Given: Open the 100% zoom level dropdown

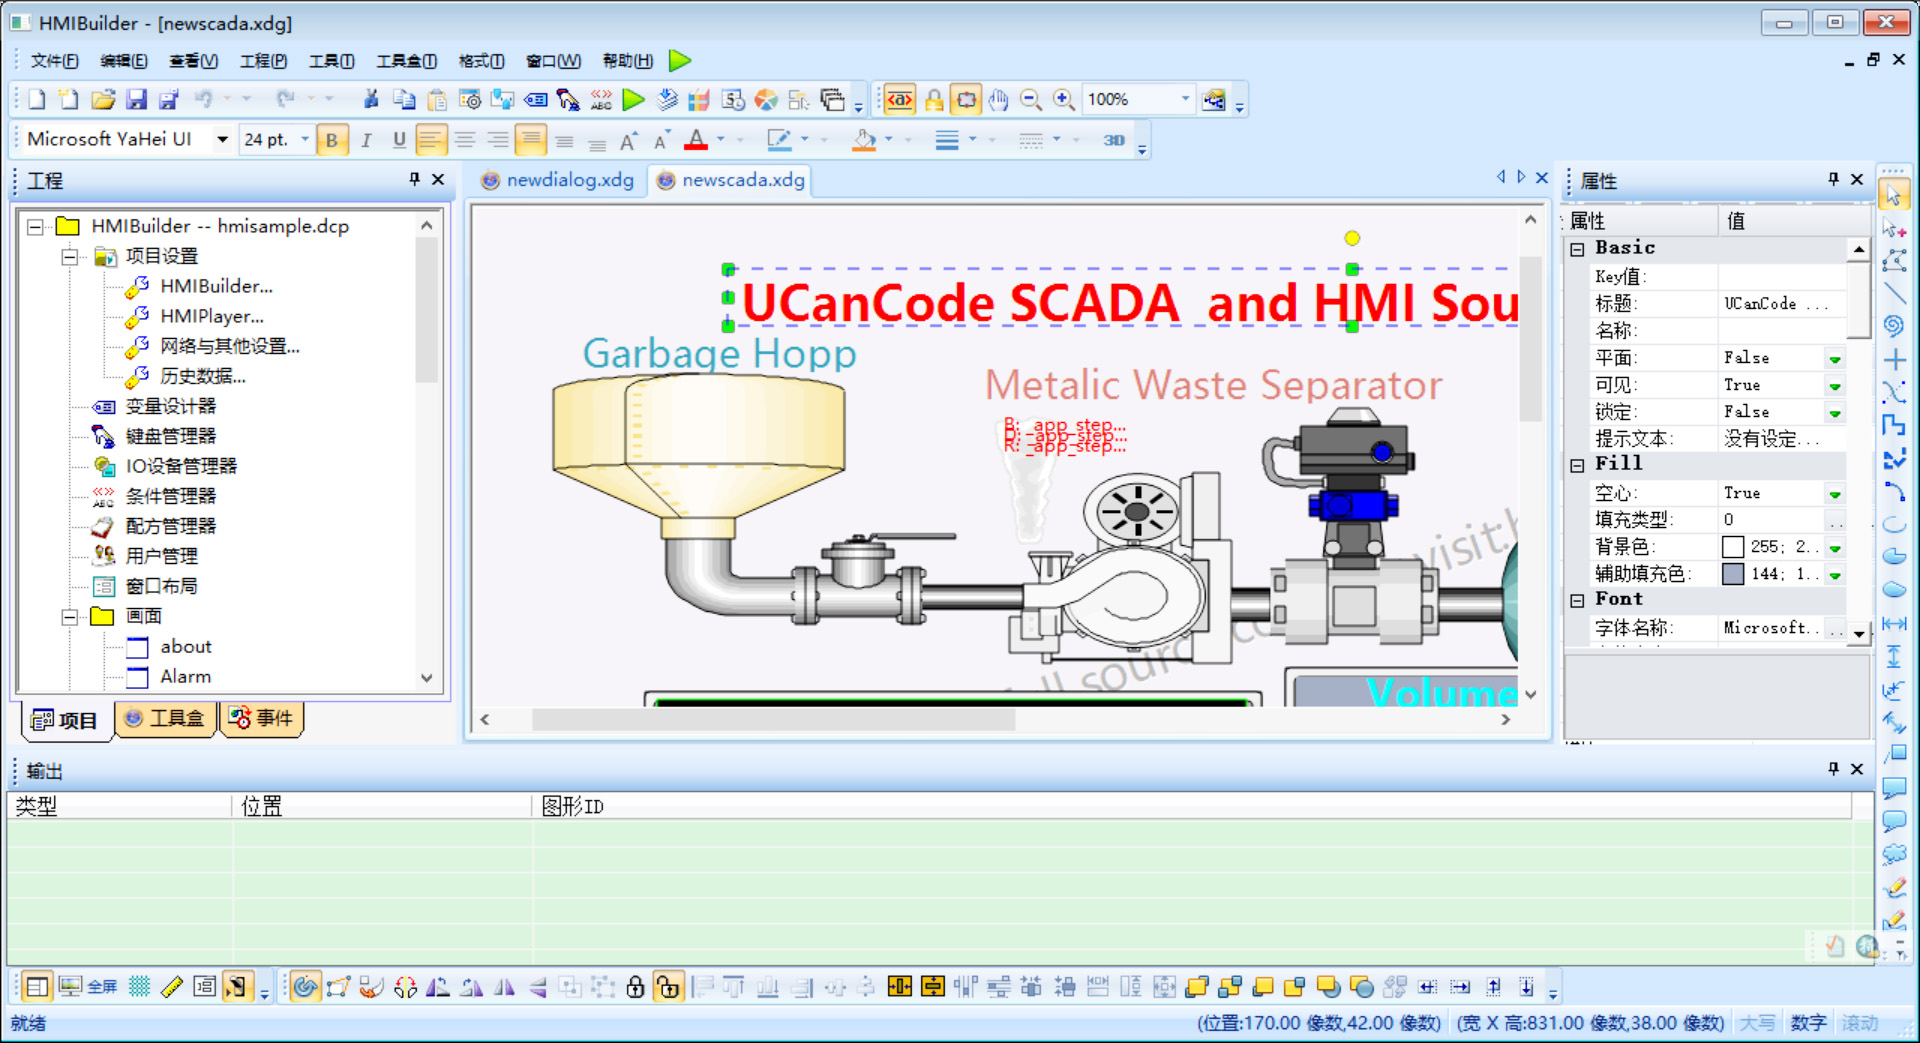Looking at the screenshot, I should 1185,99.
